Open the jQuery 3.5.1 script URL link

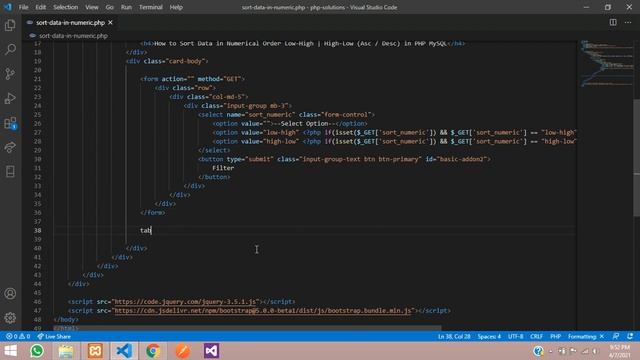coord(185,302)
